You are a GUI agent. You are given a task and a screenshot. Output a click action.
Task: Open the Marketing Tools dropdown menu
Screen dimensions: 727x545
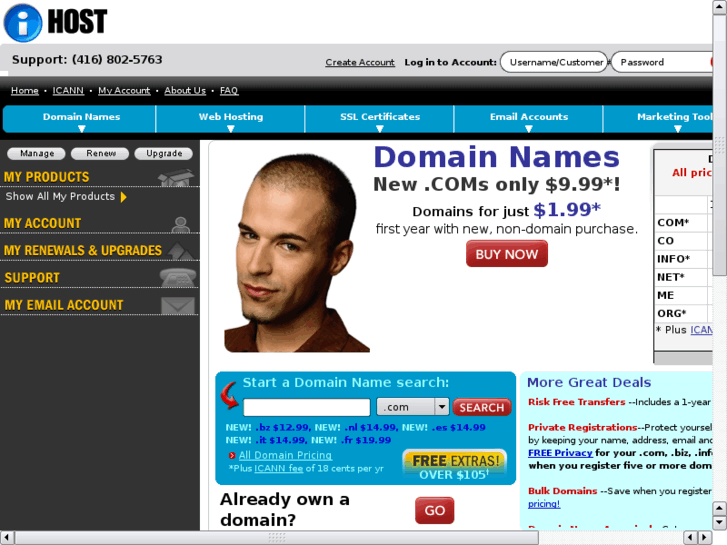658,119
